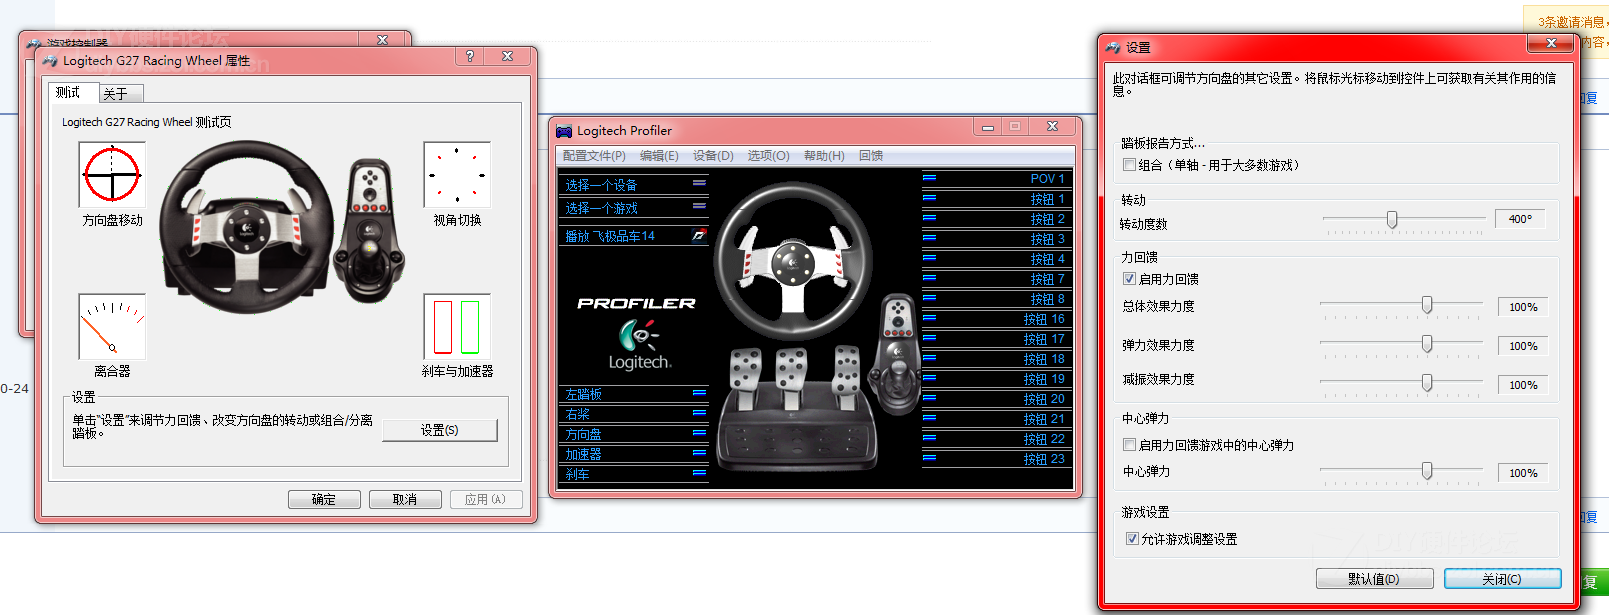The width and height of the screenshot is (1609, 615).
Task: Expand the 选择一个设备 device selector
Action: click(634, 185)
